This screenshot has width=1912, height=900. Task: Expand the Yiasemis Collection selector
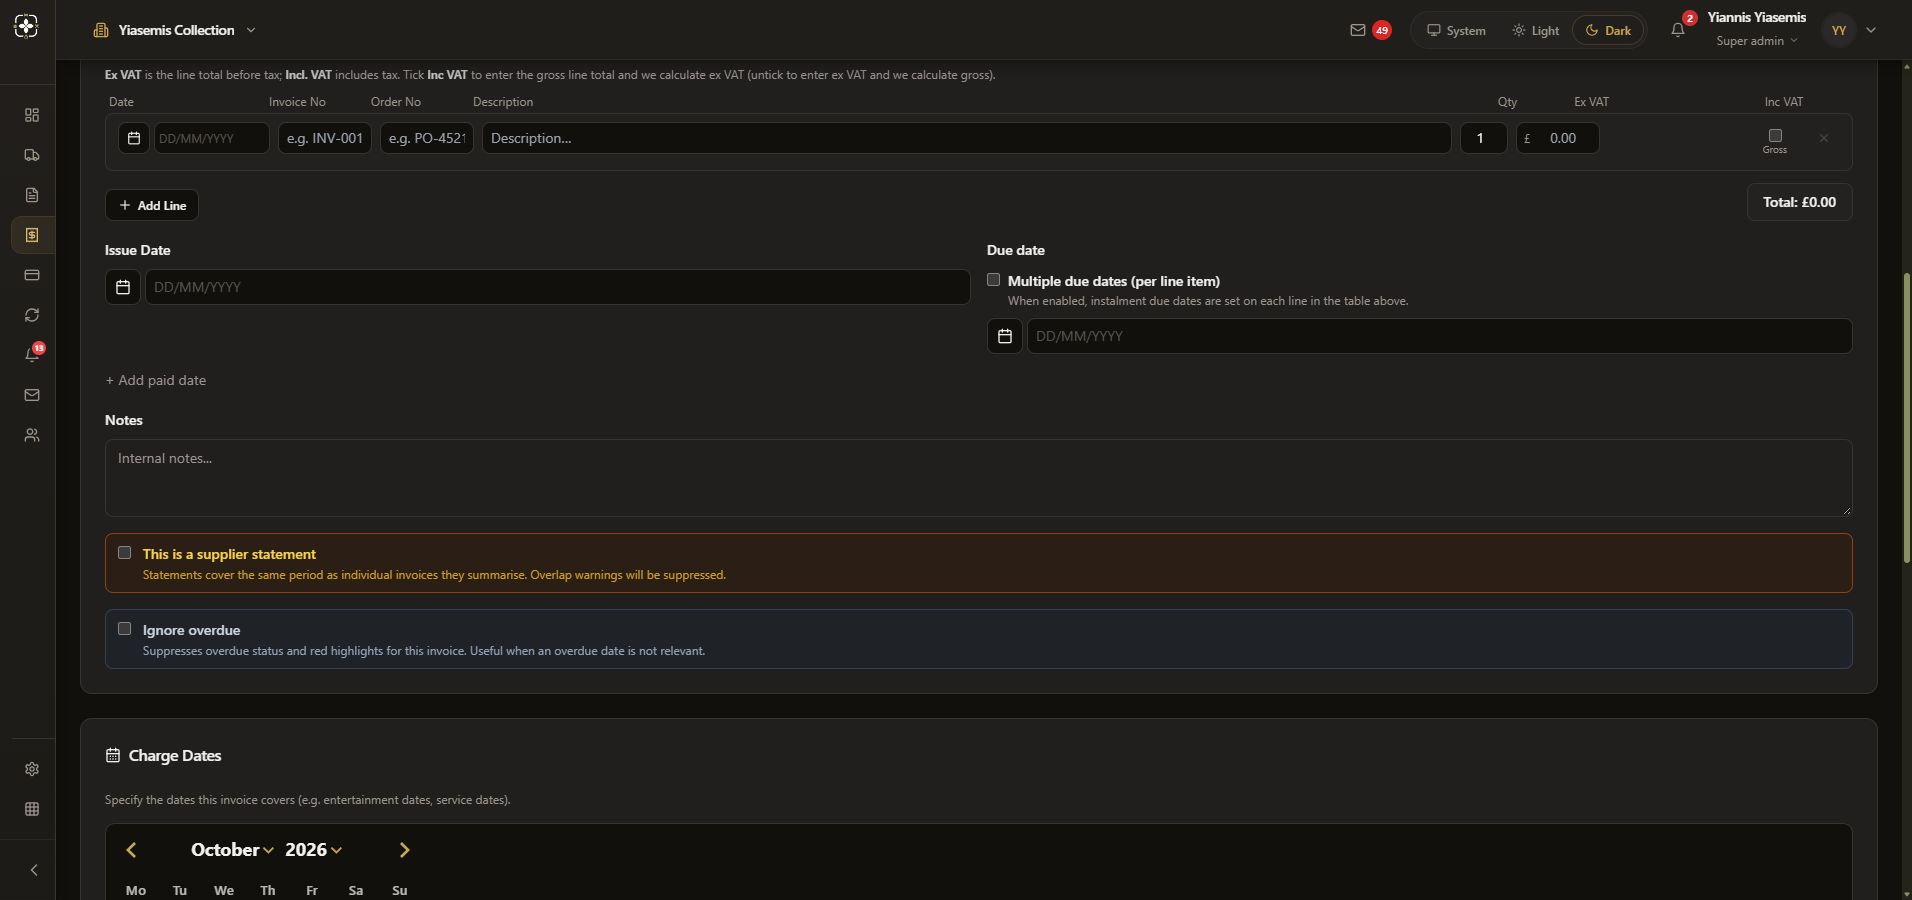175,30
